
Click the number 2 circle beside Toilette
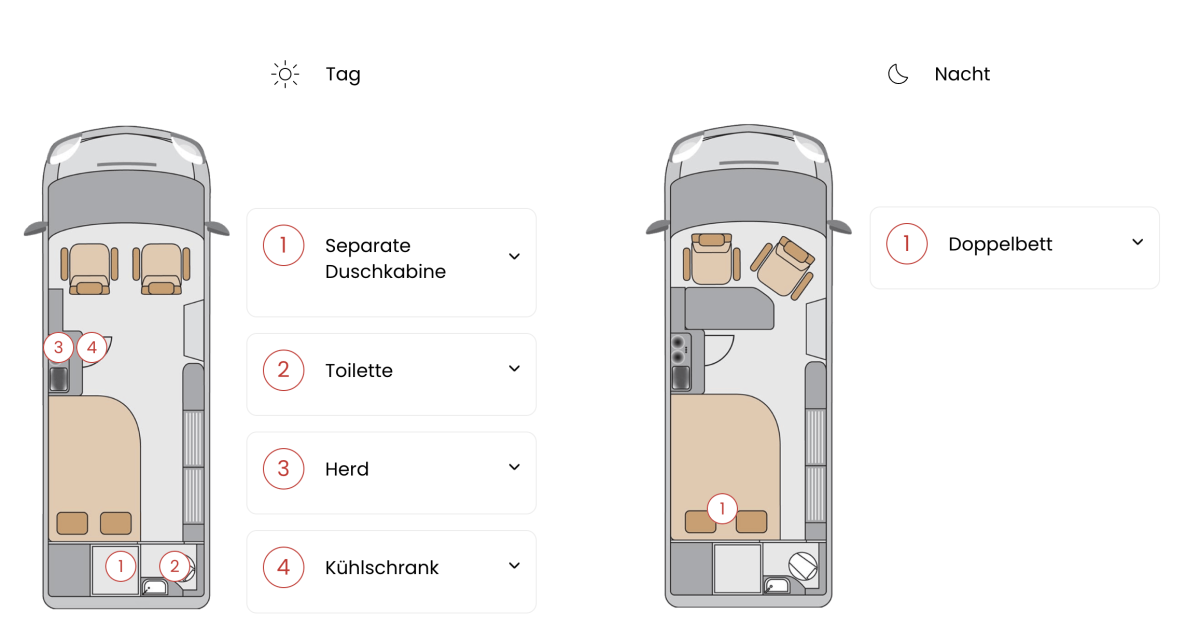[284, 370]
